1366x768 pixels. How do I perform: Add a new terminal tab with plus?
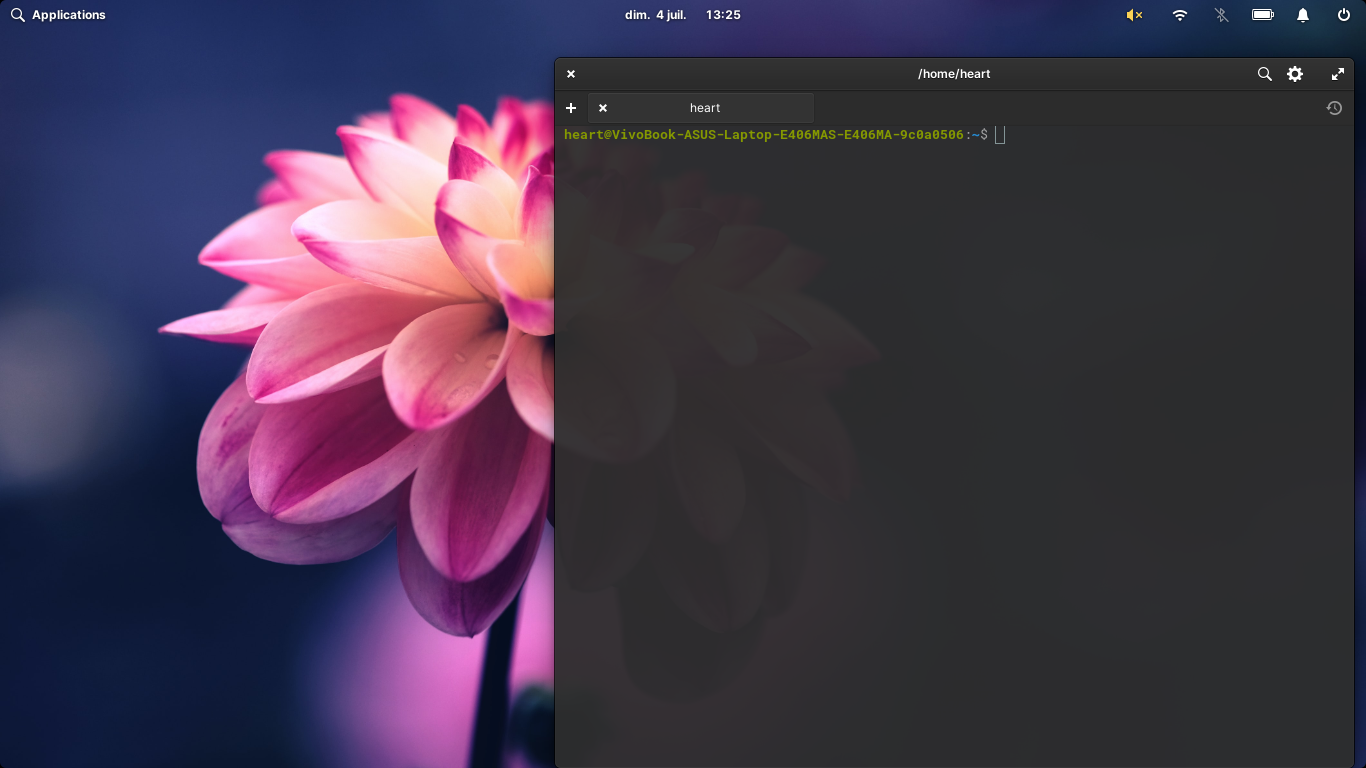tap(571, 108)
